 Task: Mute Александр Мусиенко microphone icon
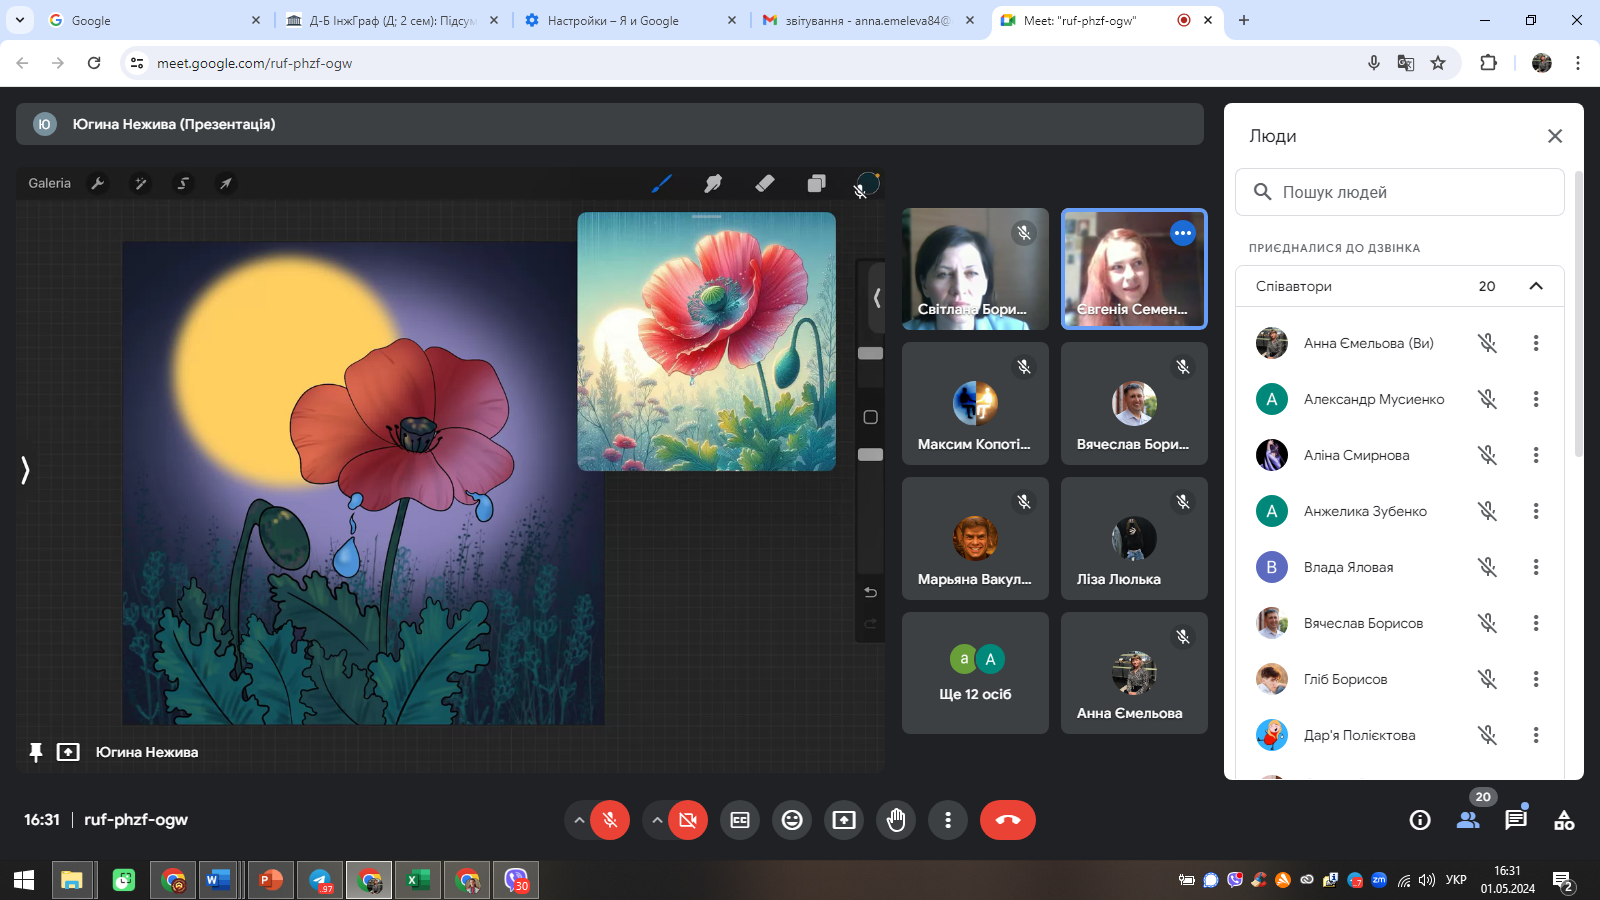click(1488, 399)
